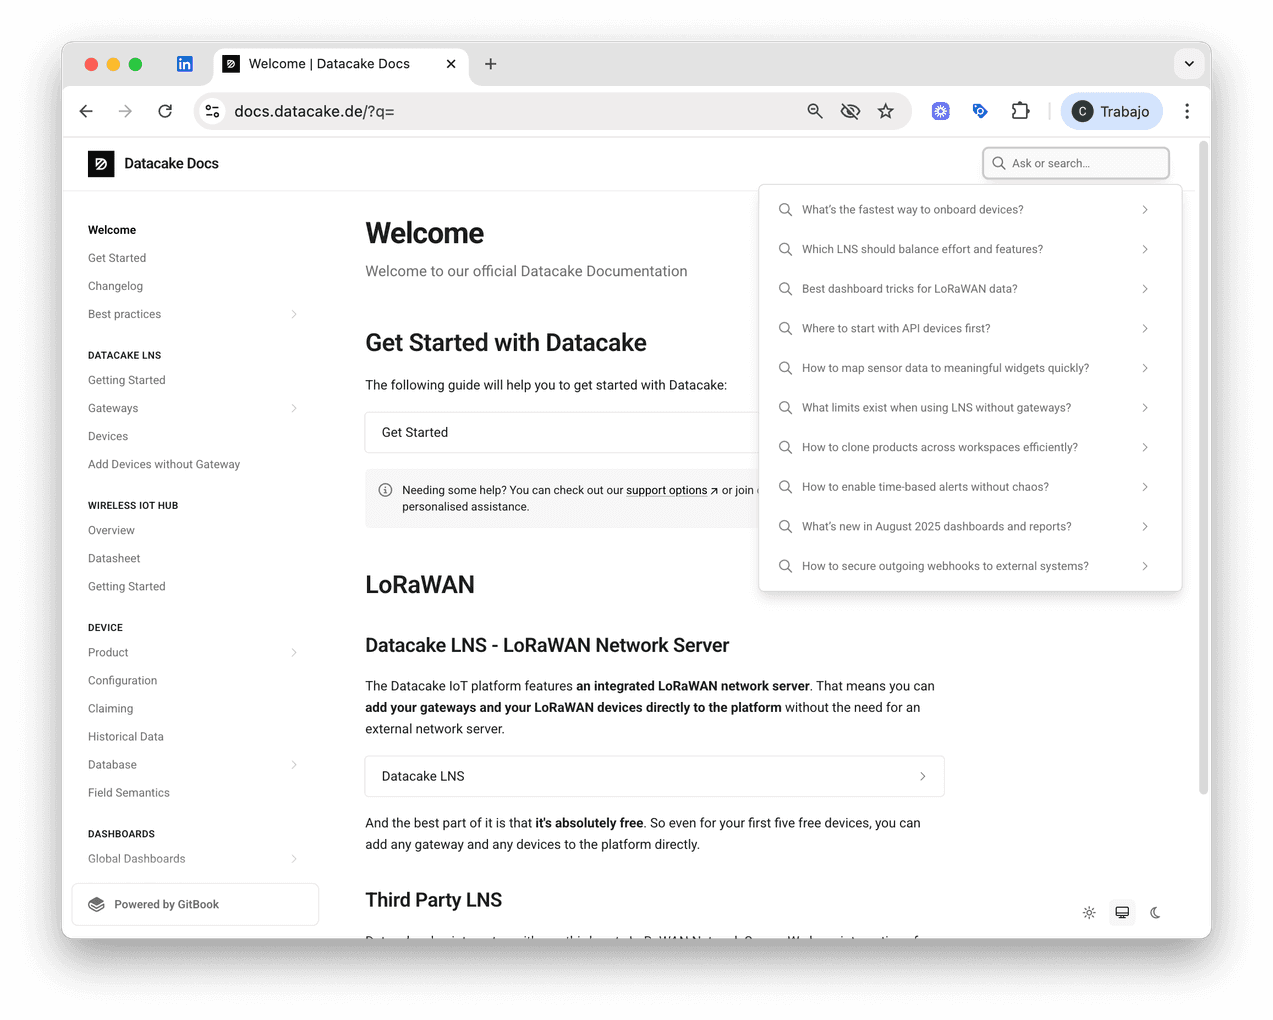Screen dimensions: 1273x1020
Task: Open the Chrome three-dot menu
Action: pyautogui.click(x=1187, y=111)
